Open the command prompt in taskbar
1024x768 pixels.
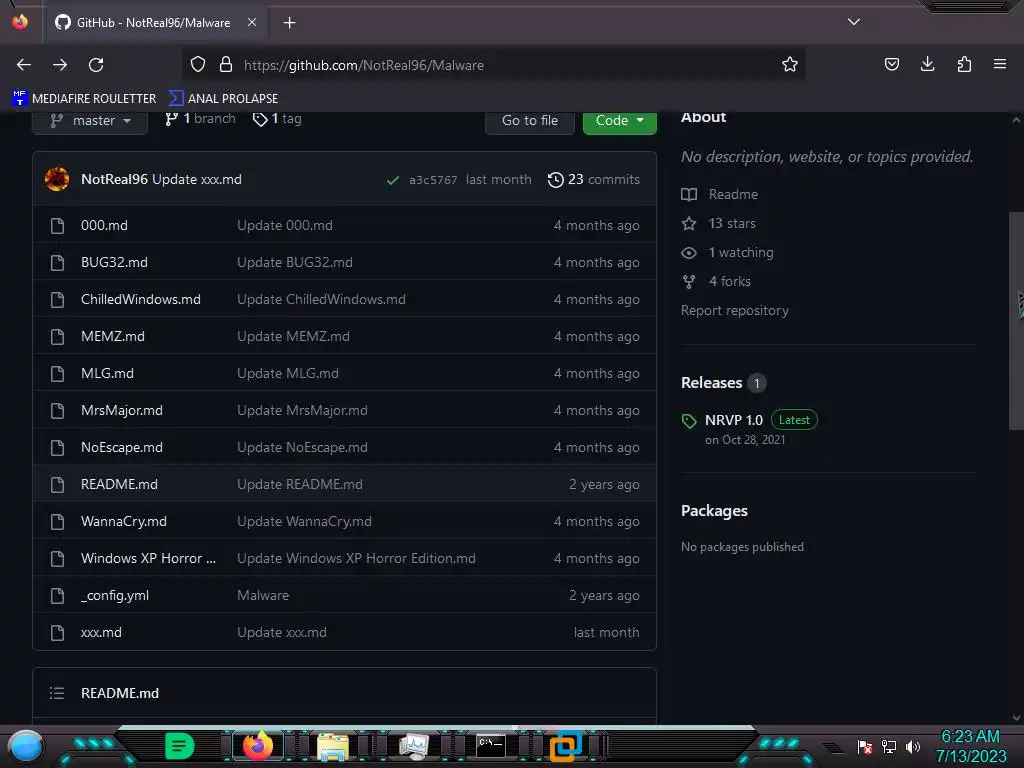pyautogui.click(x=490, y=745)
